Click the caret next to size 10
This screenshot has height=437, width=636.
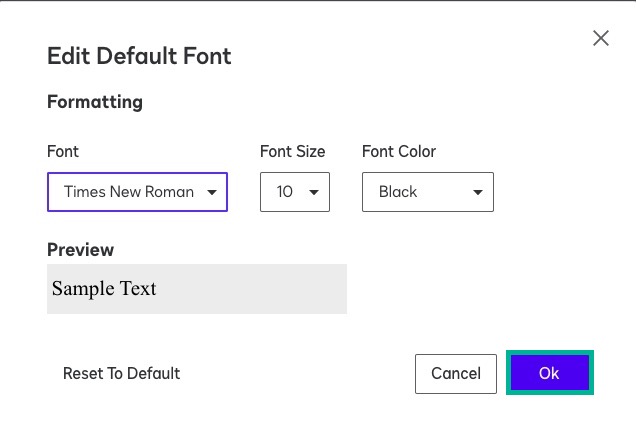click(314, 192)
